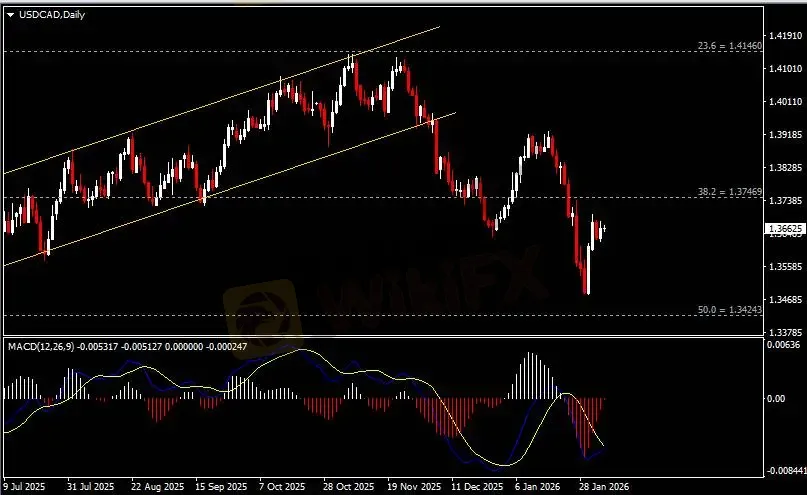Click price scale value 1.39185

[785, 134]
